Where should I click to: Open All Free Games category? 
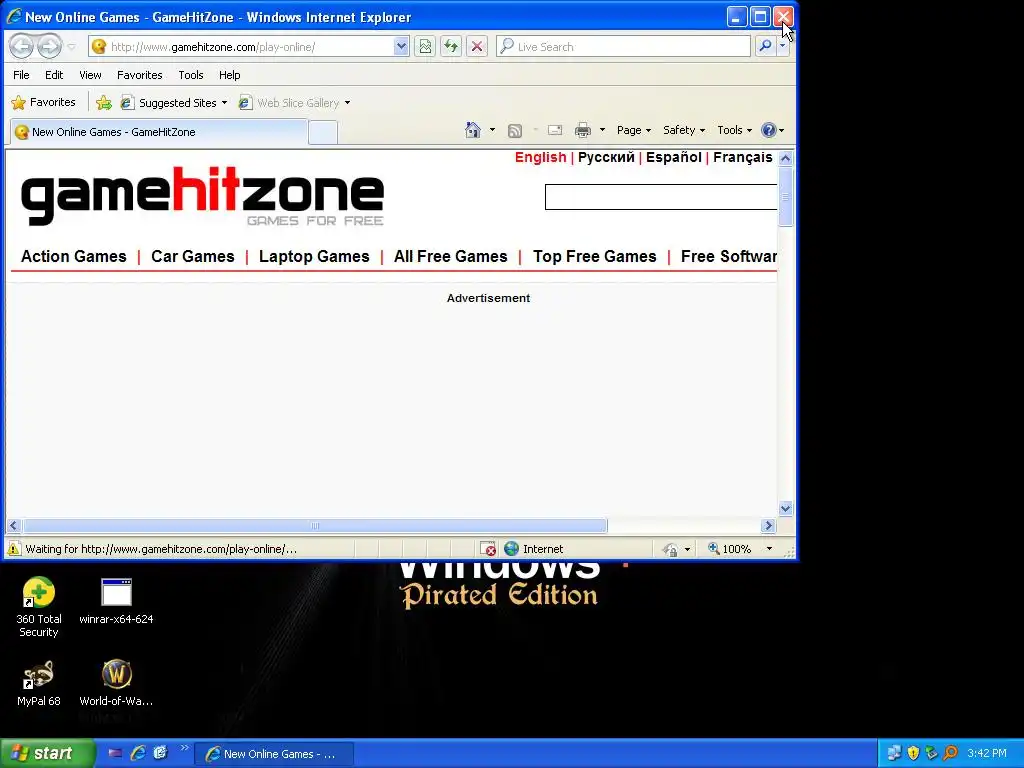(451, 256)
